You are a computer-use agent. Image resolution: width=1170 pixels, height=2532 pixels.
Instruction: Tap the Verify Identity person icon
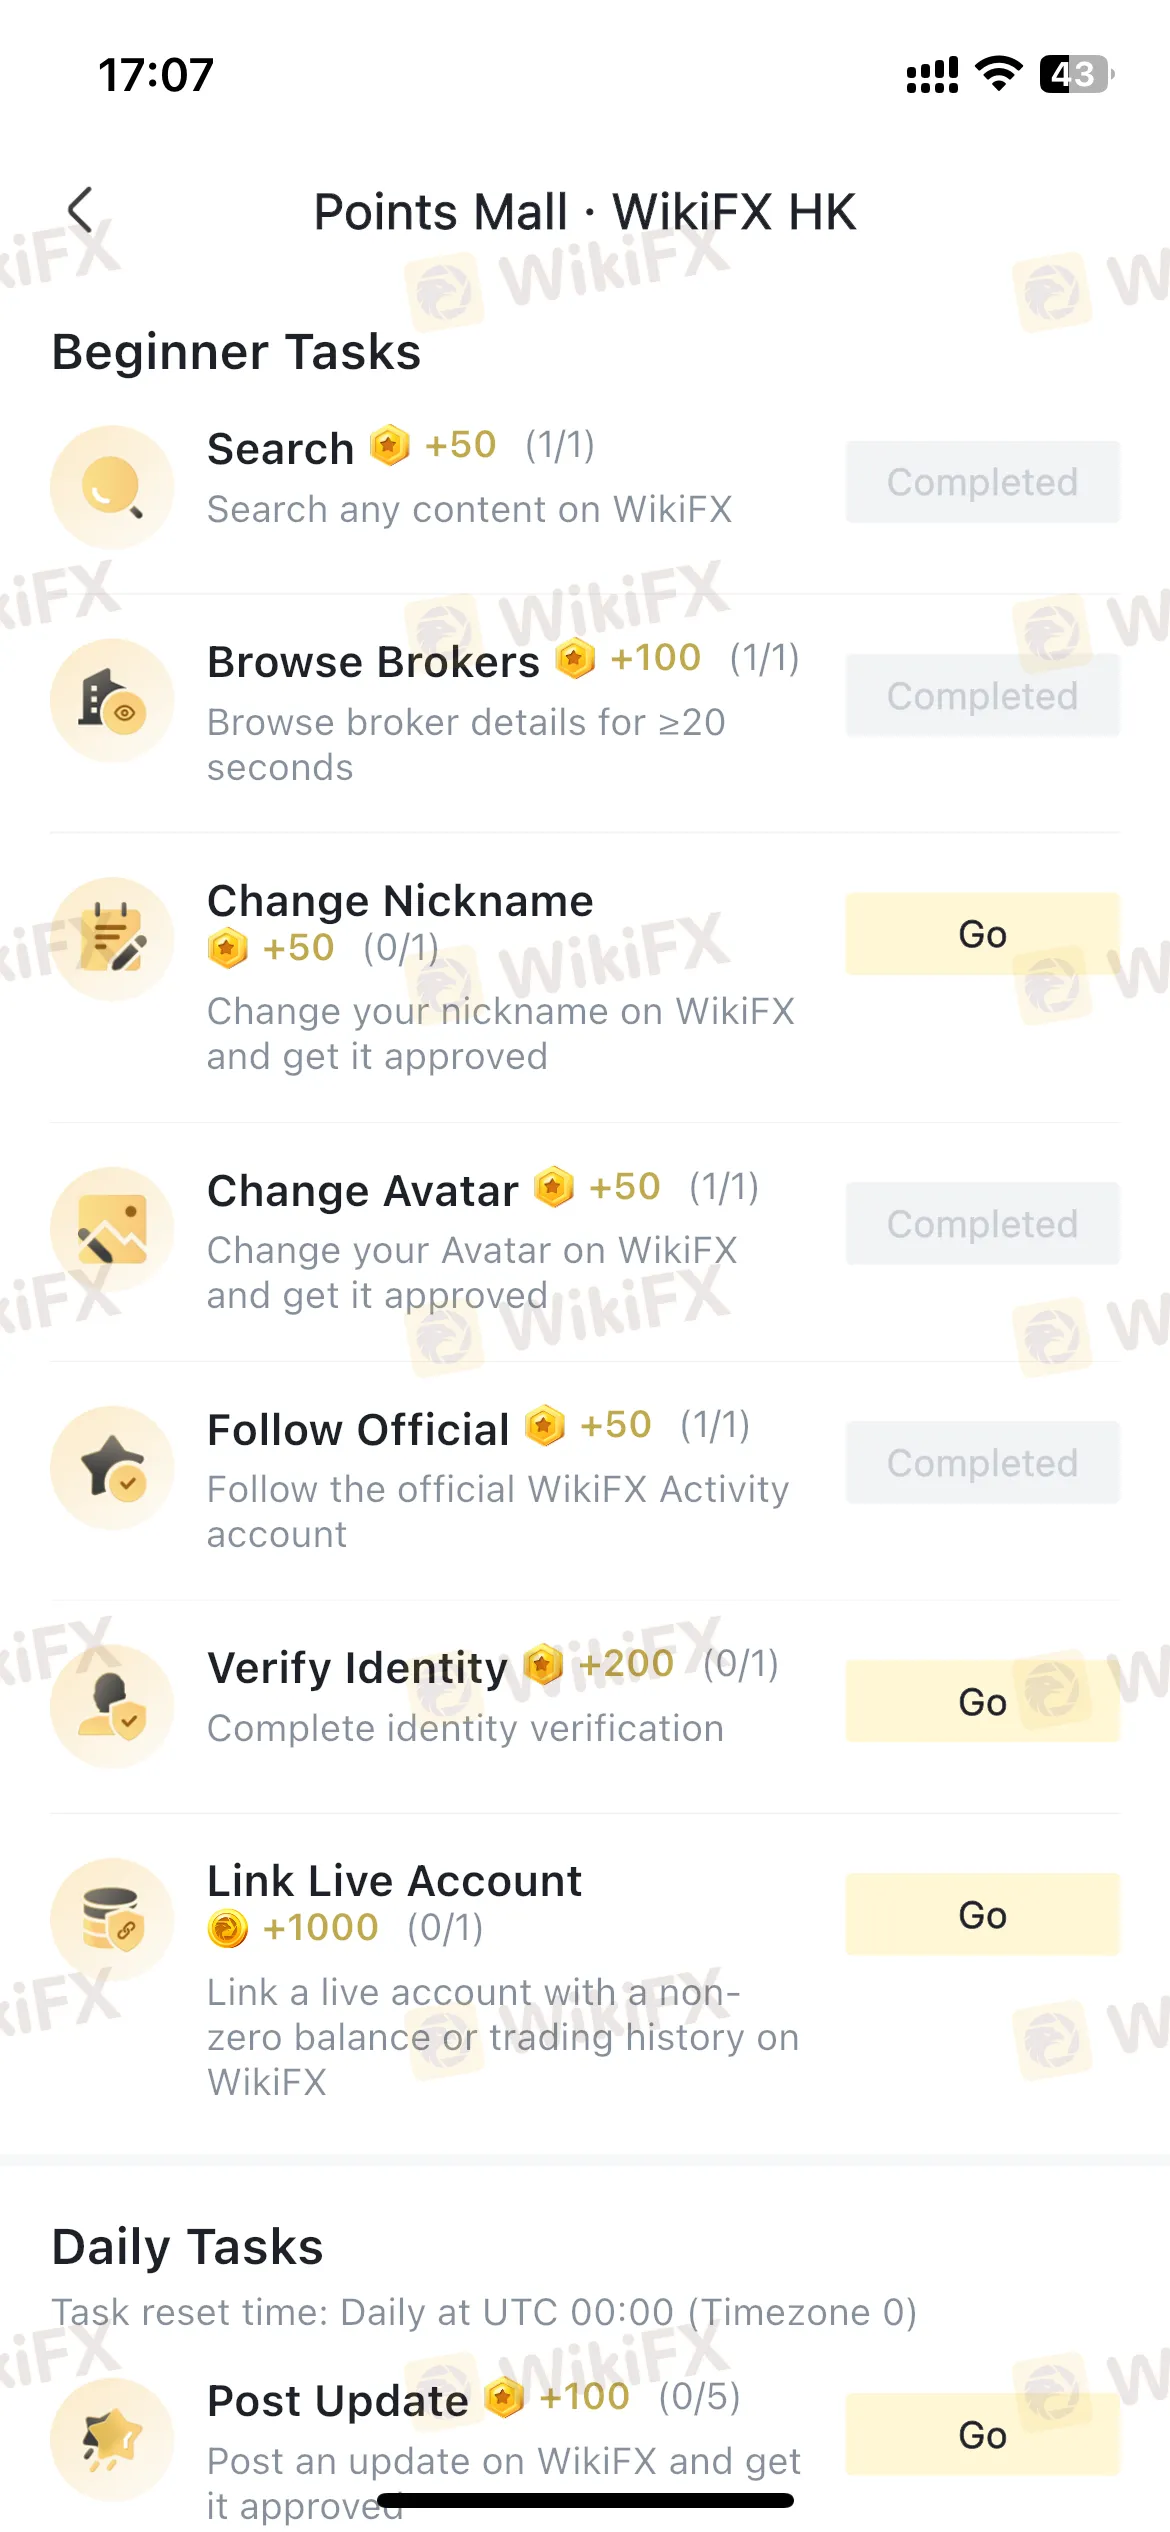click(112, 1705)
